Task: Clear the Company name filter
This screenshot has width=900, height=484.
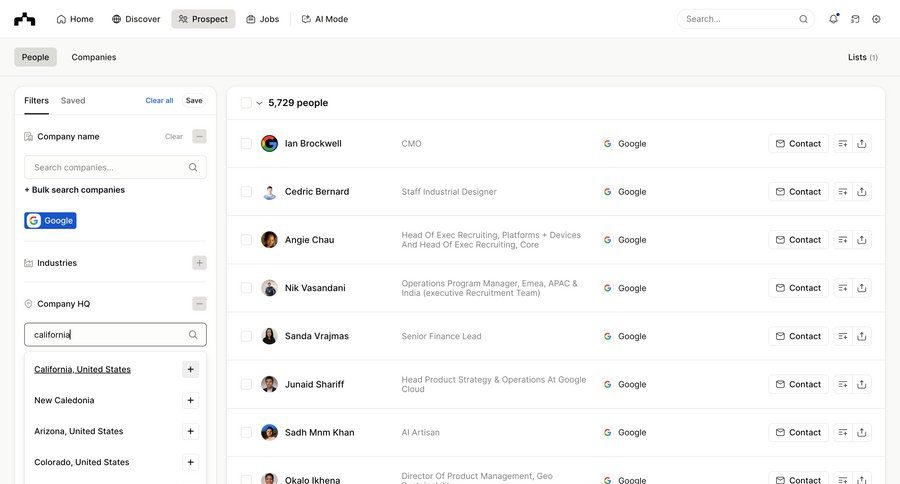Action: tap(174, 137)
